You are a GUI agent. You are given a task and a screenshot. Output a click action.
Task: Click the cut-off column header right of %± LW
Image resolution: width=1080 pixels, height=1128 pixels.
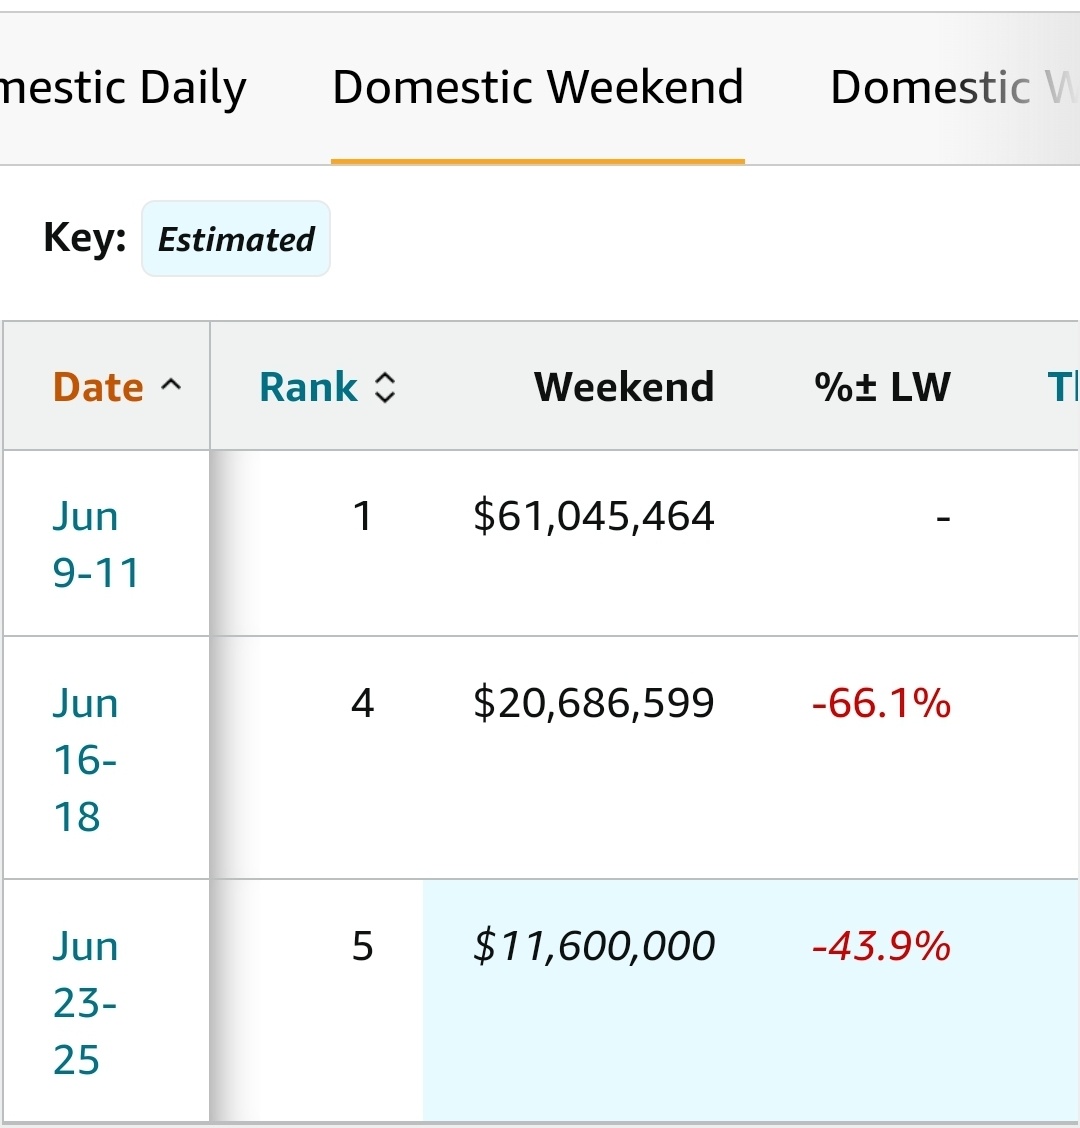pyautogui.click(x=1061, y=387)
